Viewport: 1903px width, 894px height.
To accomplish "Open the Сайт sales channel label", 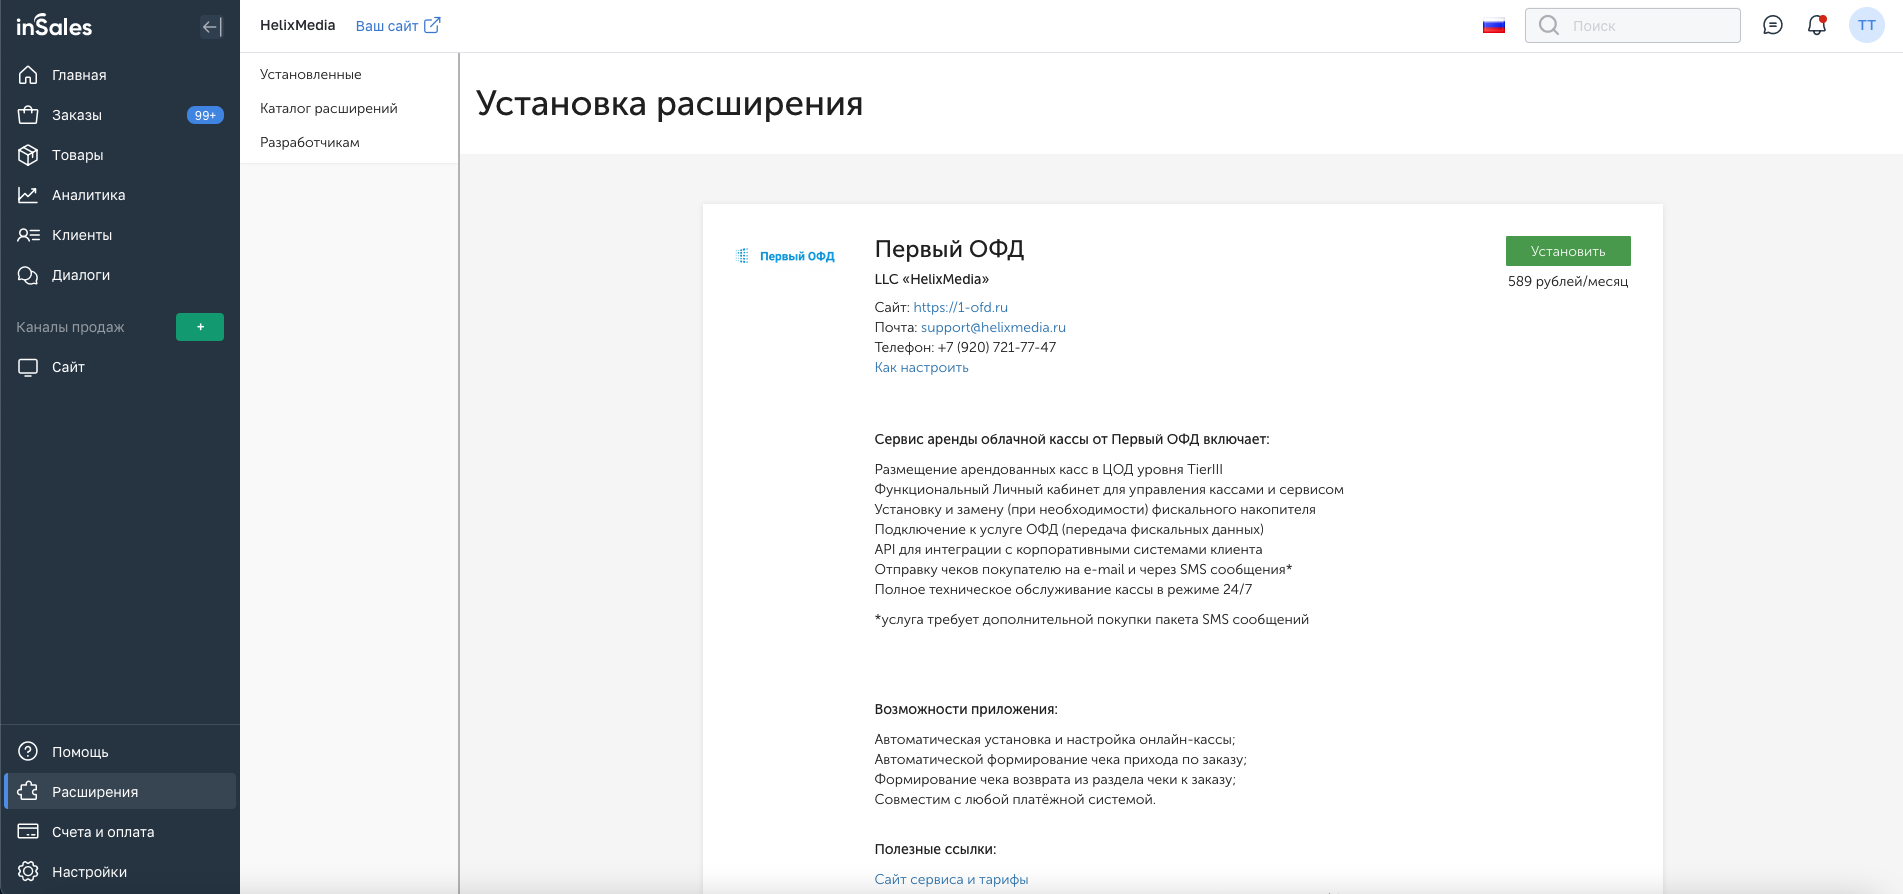I will 68,367.
